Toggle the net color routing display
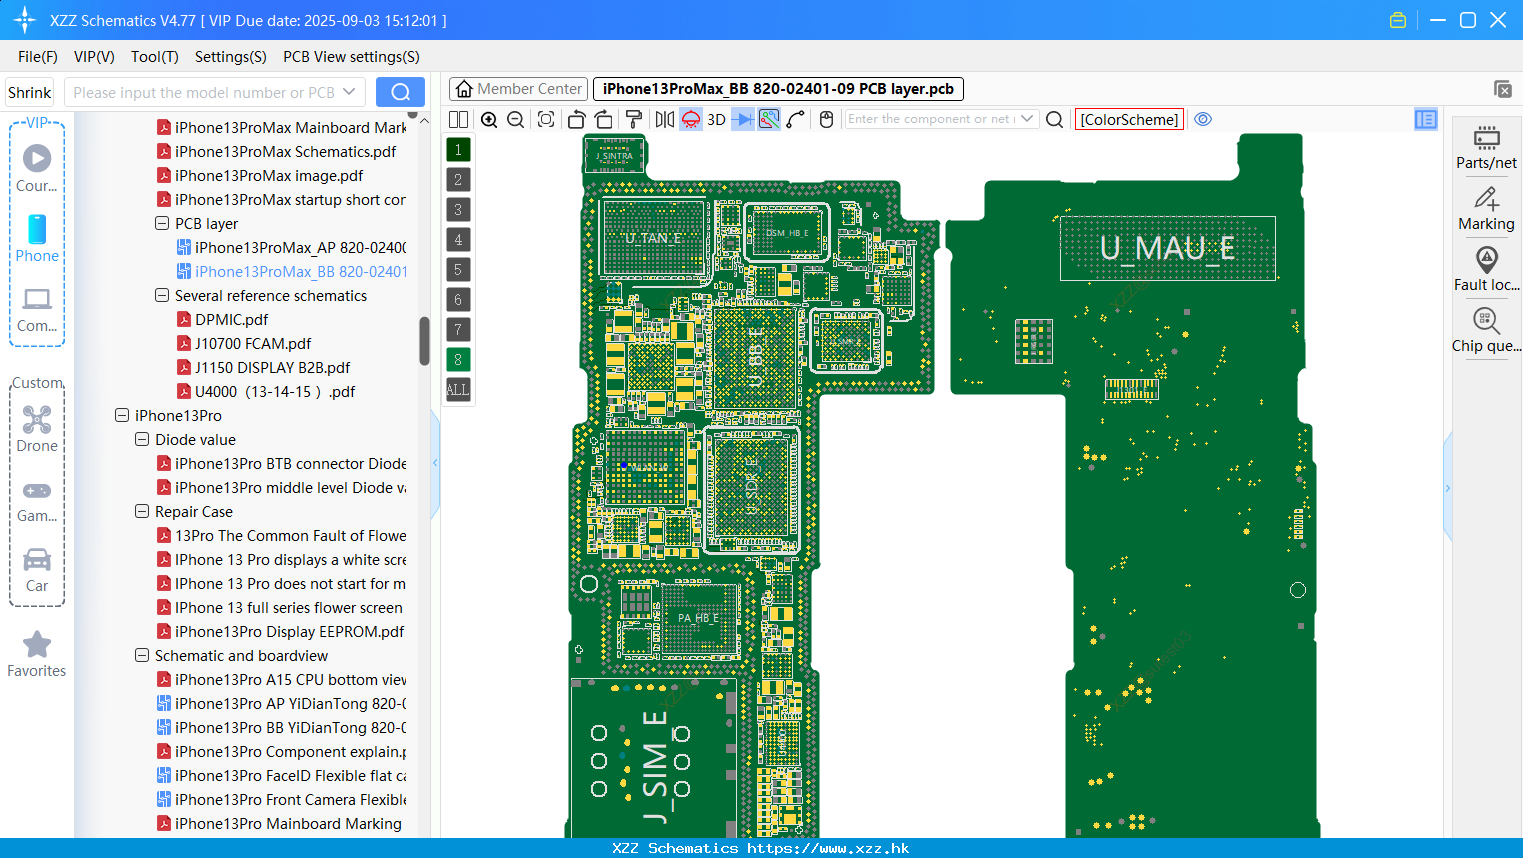This screenshot has width=1523, height=858. 769,119
